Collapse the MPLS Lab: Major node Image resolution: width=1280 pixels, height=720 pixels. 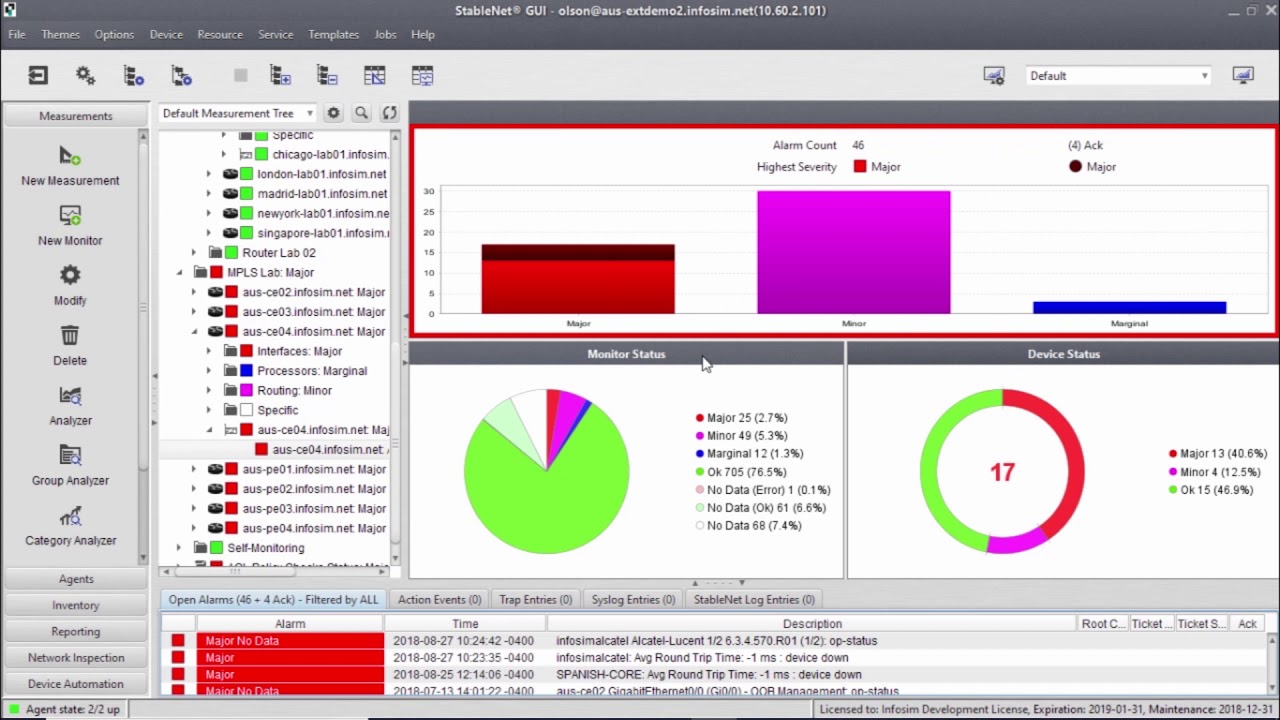[179, 272]
